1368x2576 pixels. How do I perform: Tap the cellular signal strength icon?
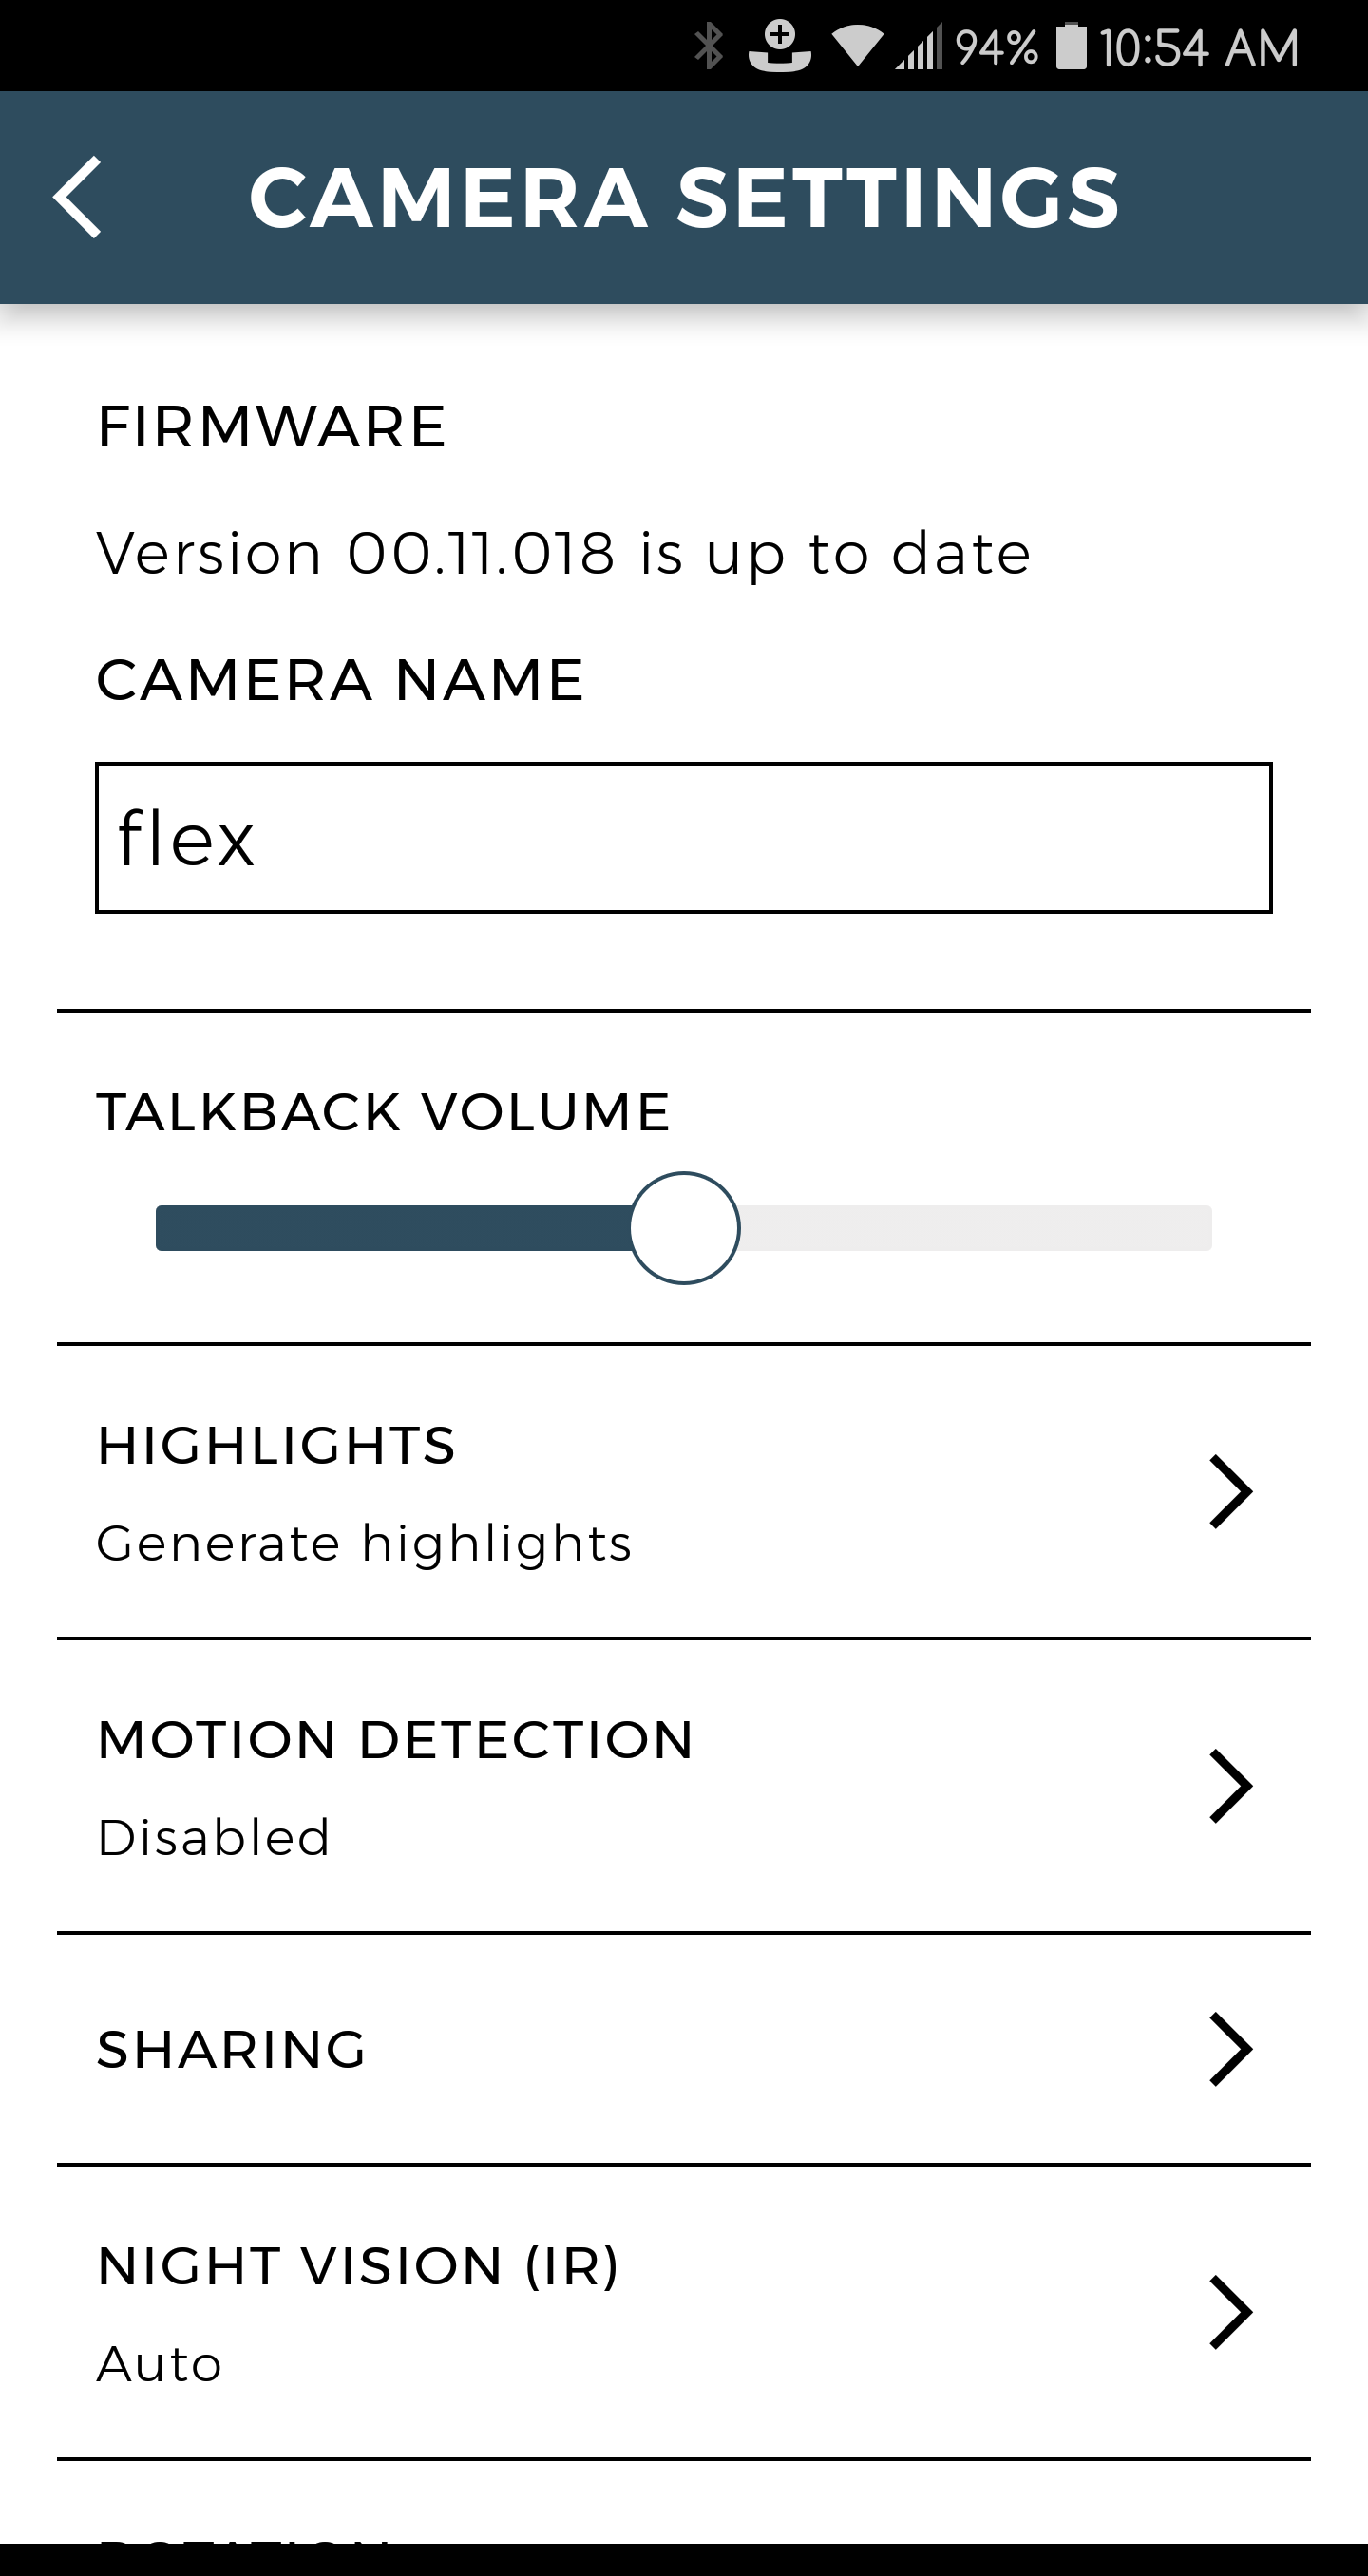(x=919, y=47)
